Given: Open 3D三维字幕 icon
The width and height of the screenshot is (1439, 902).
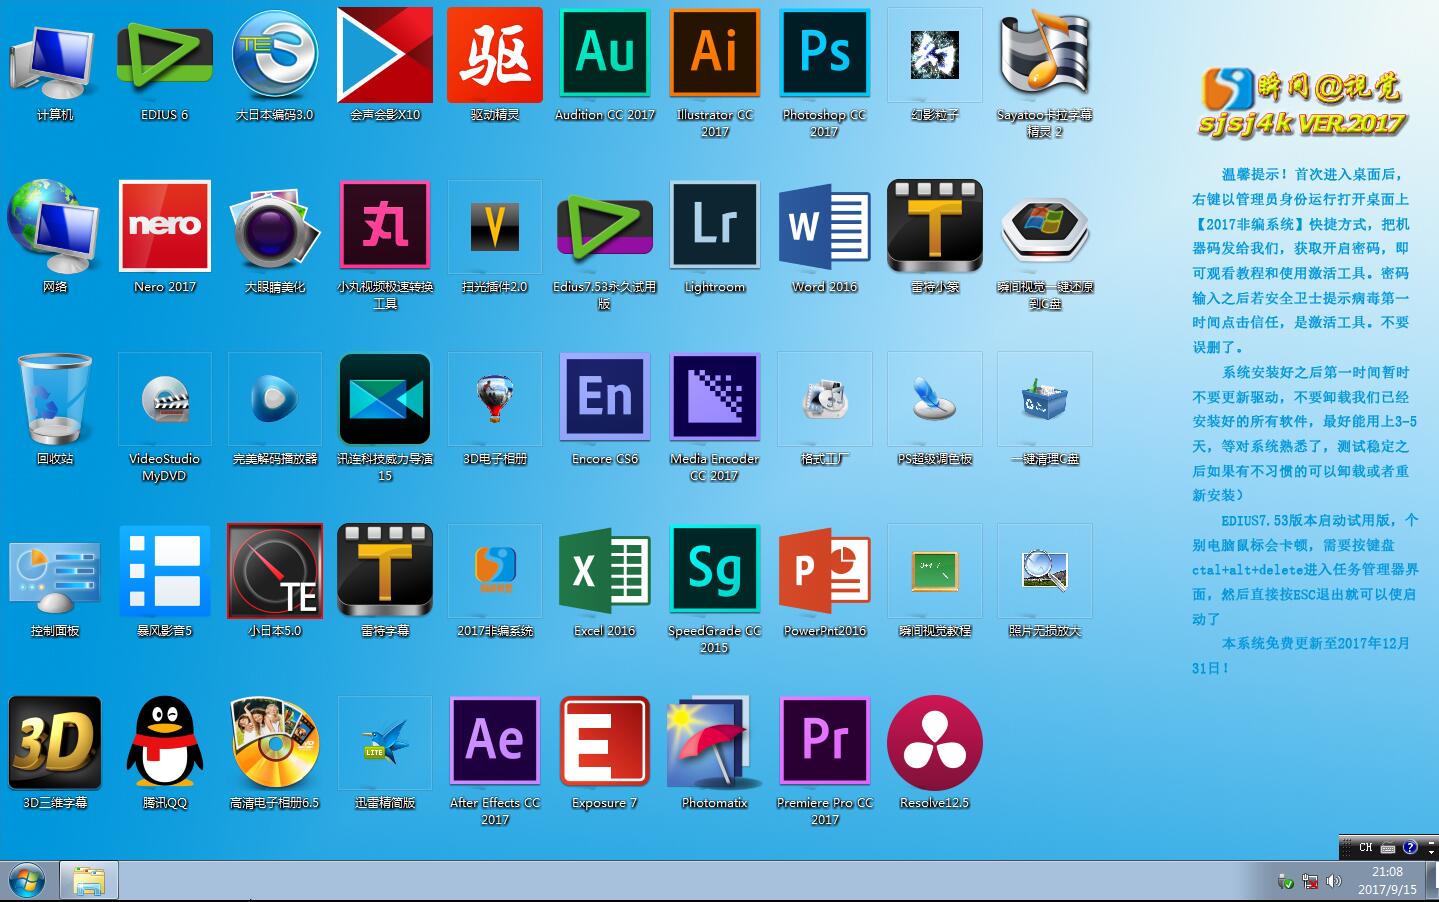Looking at the screenshot, I should (55, 743).
